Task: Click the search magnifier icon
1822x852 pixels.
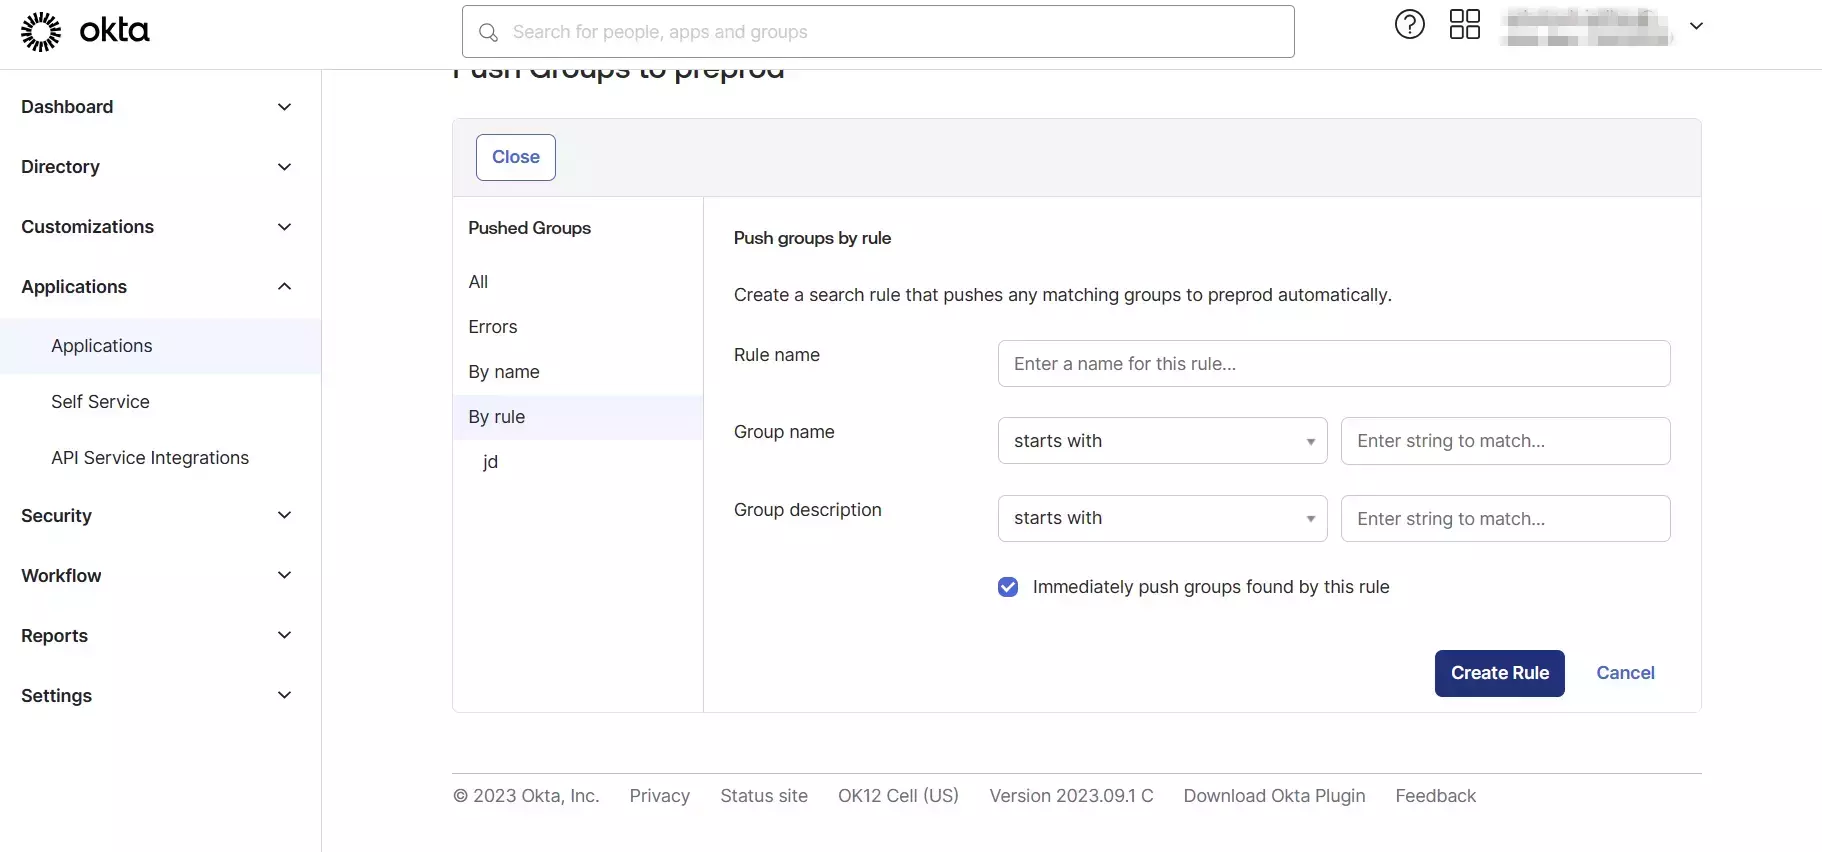Action: 488,32
